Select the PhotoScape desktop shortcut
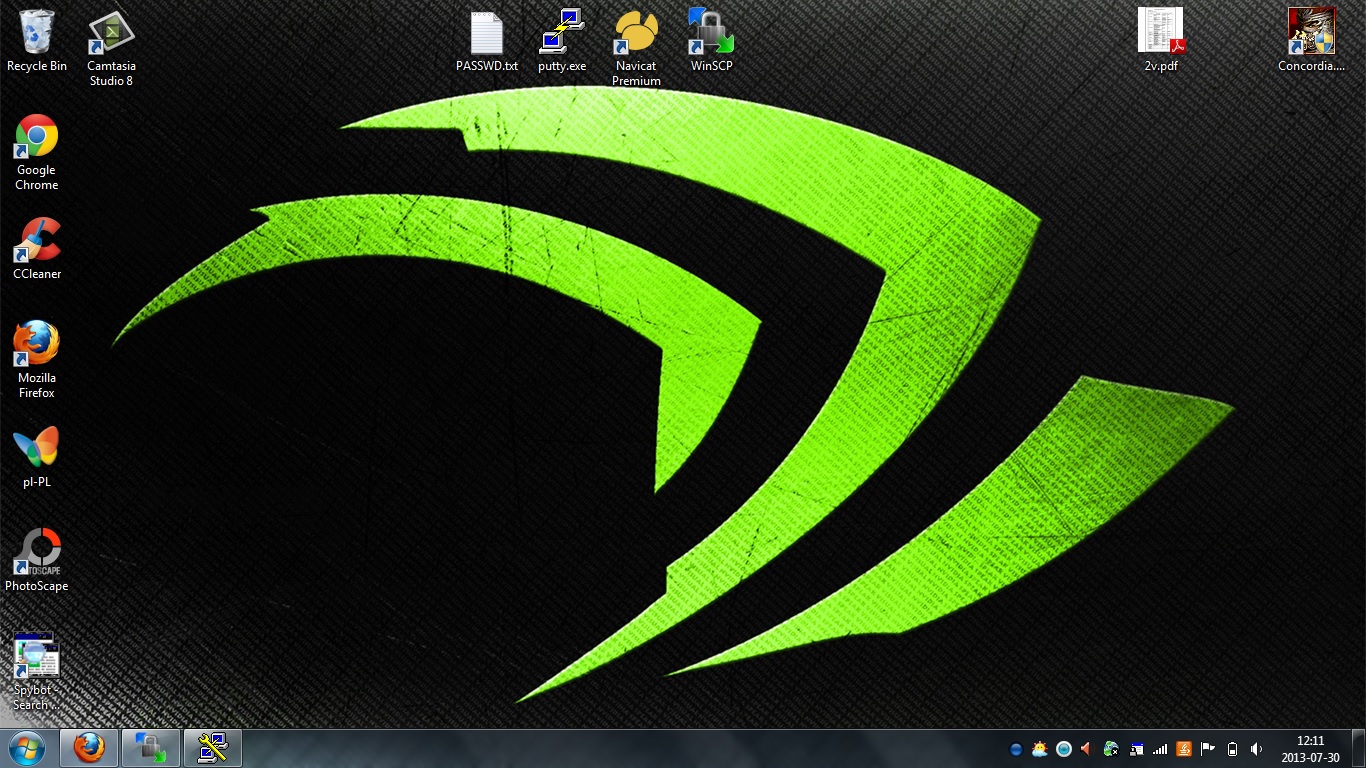The height and width of the screenshot is (768, 1366). [37, 561]
